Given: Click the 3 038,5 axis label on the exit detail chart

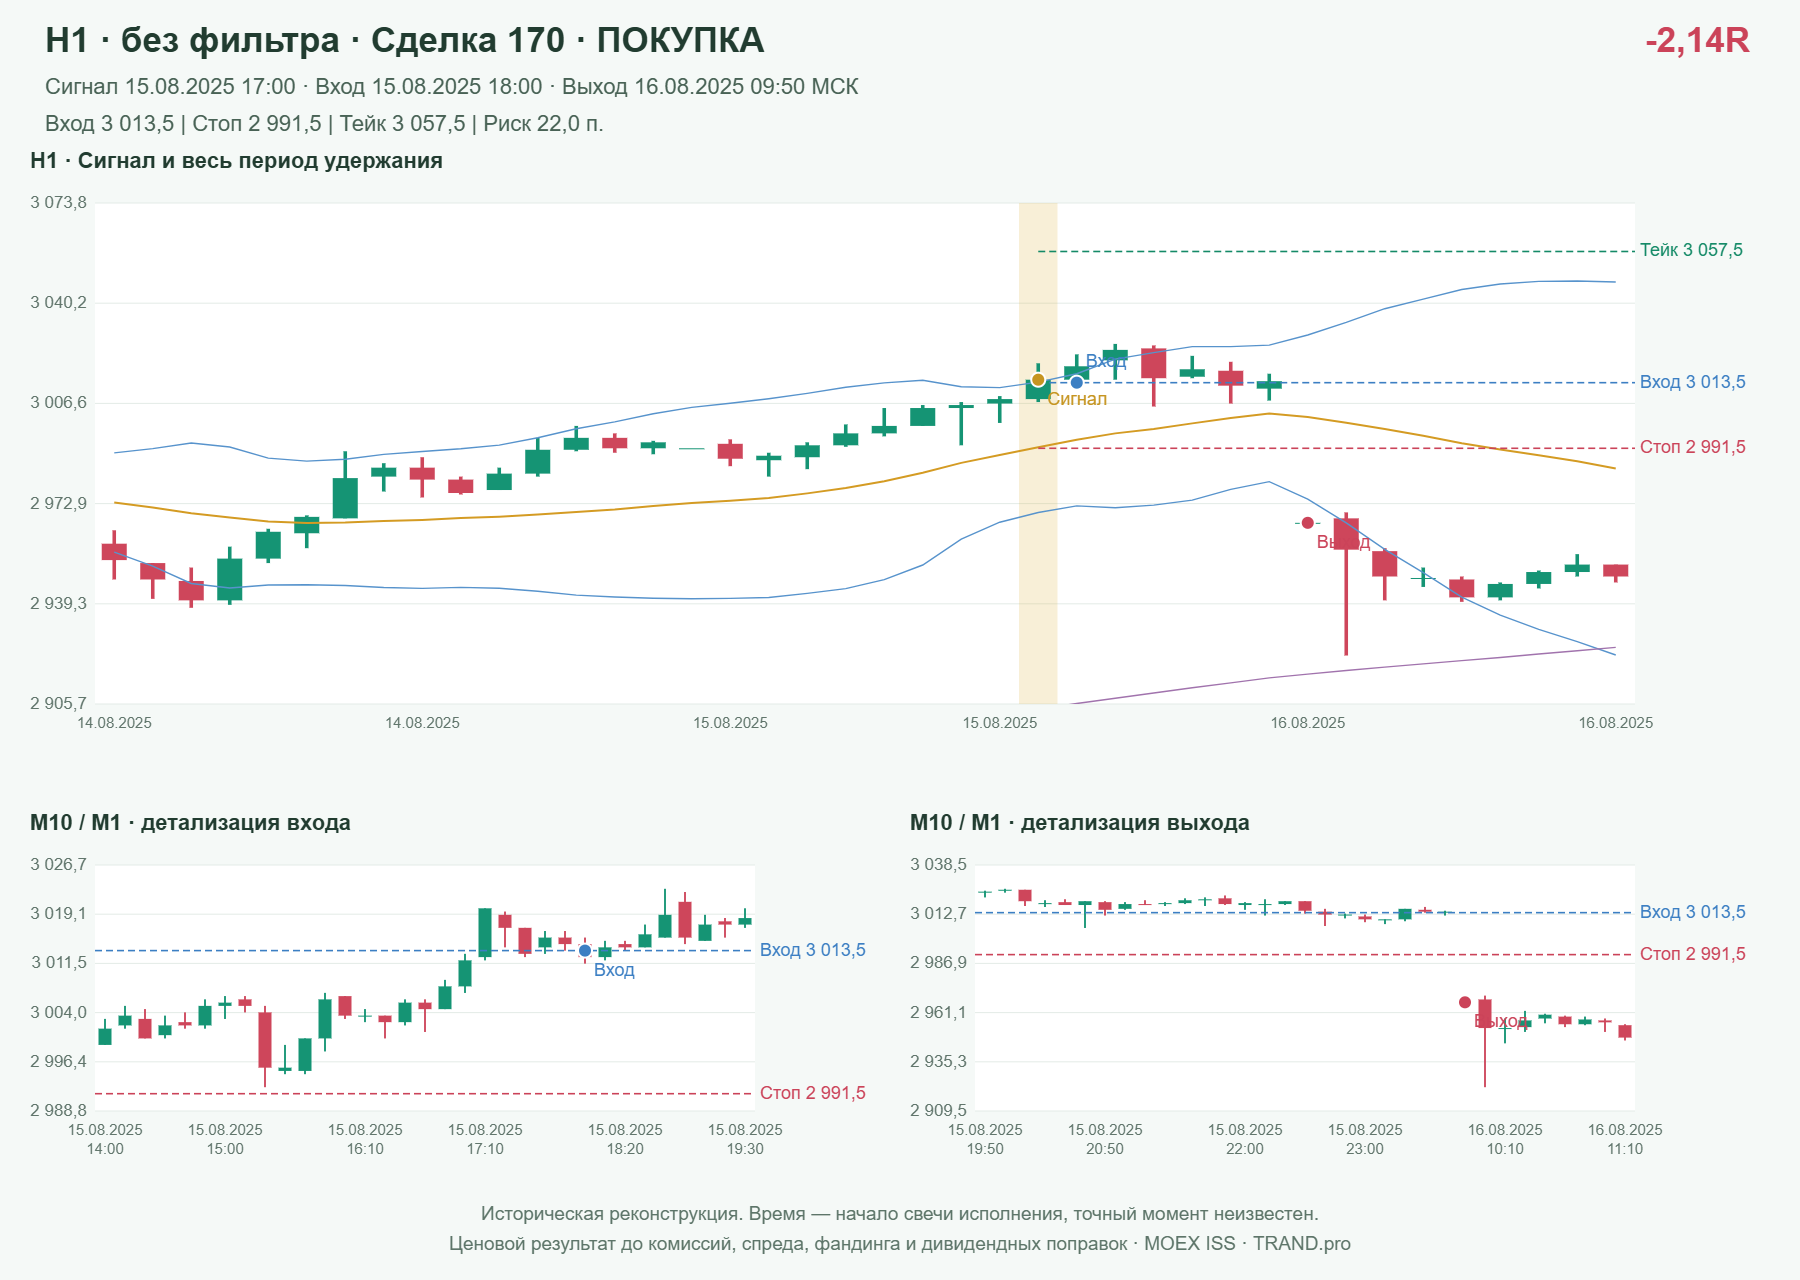Looking at the screenshot, I should 938,864.
